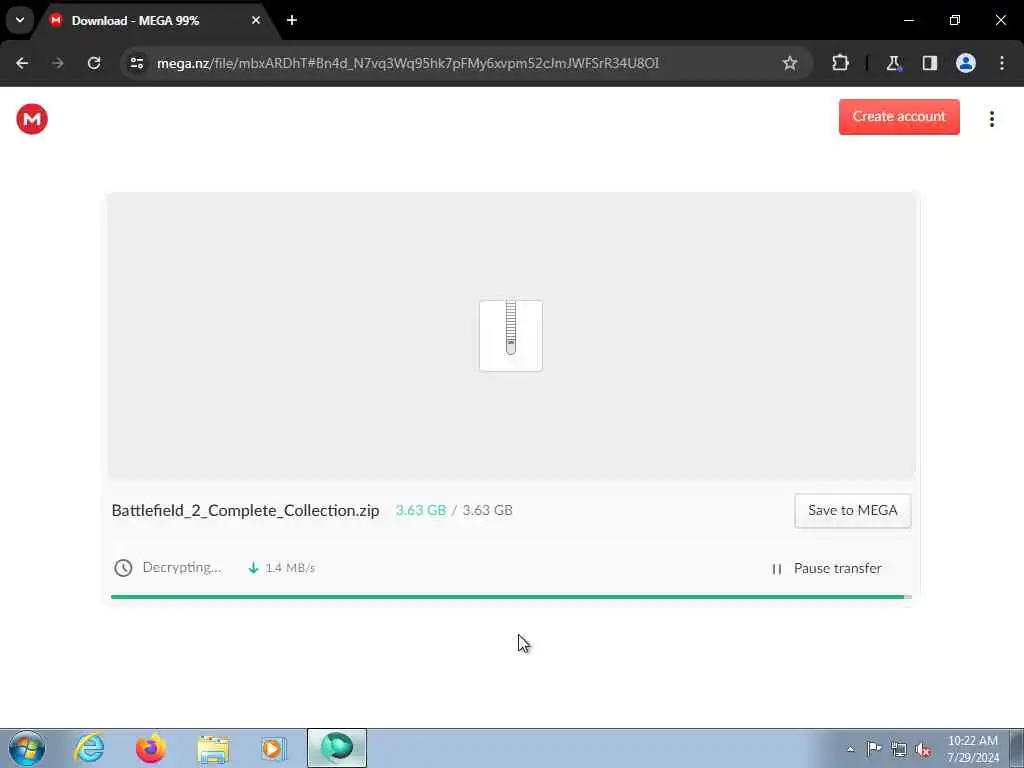Viewport: 1024px width, 768px height.
Task: Open the MEGA page three-dot menu
Action: pos(991,119)
